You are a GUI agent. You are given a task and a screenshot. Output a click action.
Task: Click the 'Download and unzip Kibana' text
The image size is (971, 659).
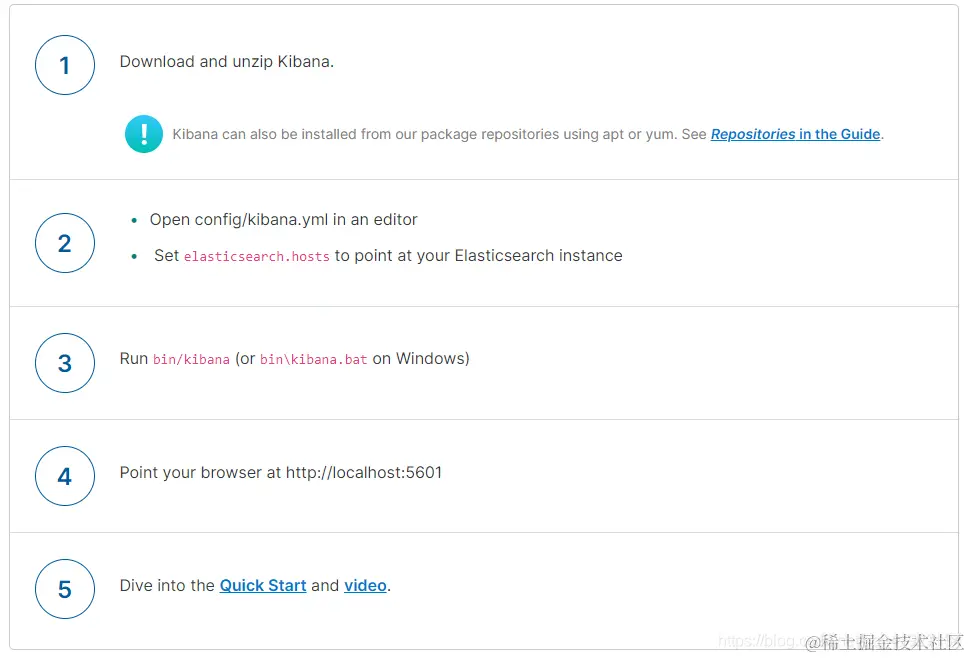tap(226, 61)
